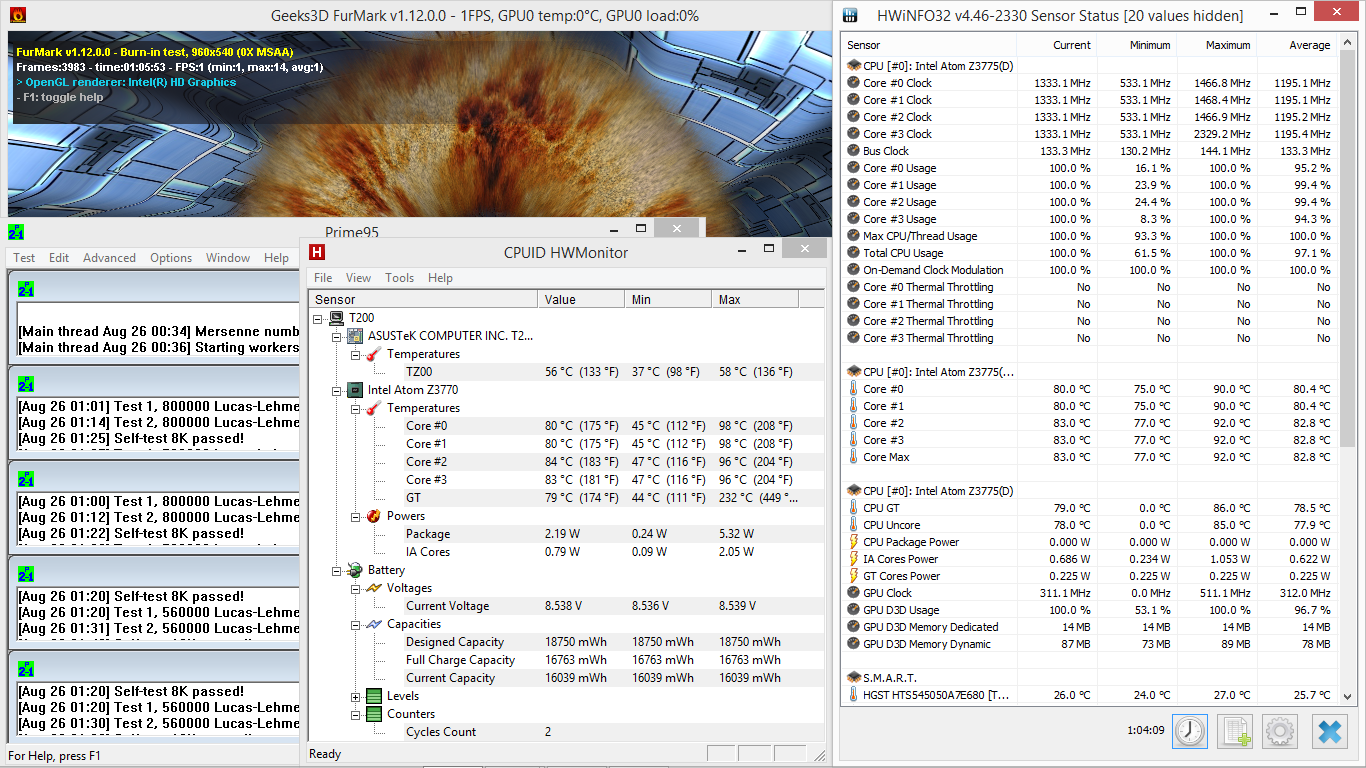Collapse the Powers node in HWMonitor
Viewport: 1366px width, 768px height.
coord(355,516)
